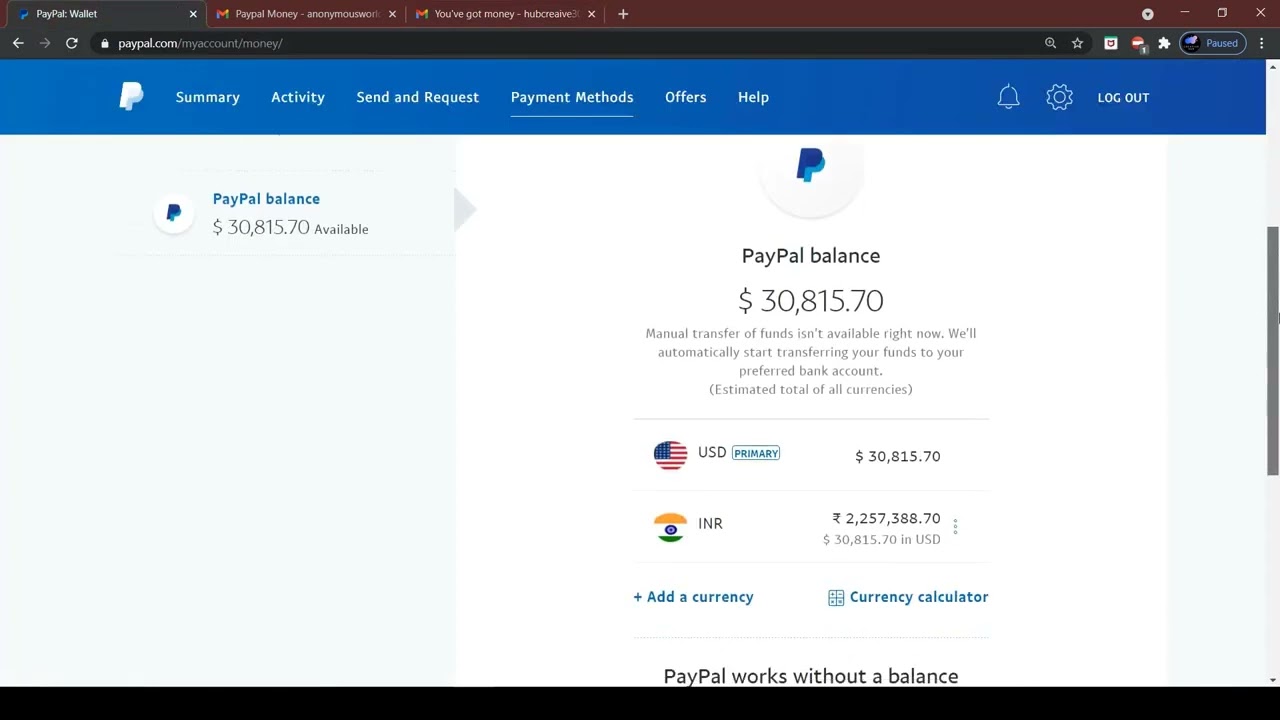Click the browser back arrow
Viewport: 1280px width, 720px height.
click(18, 43)
